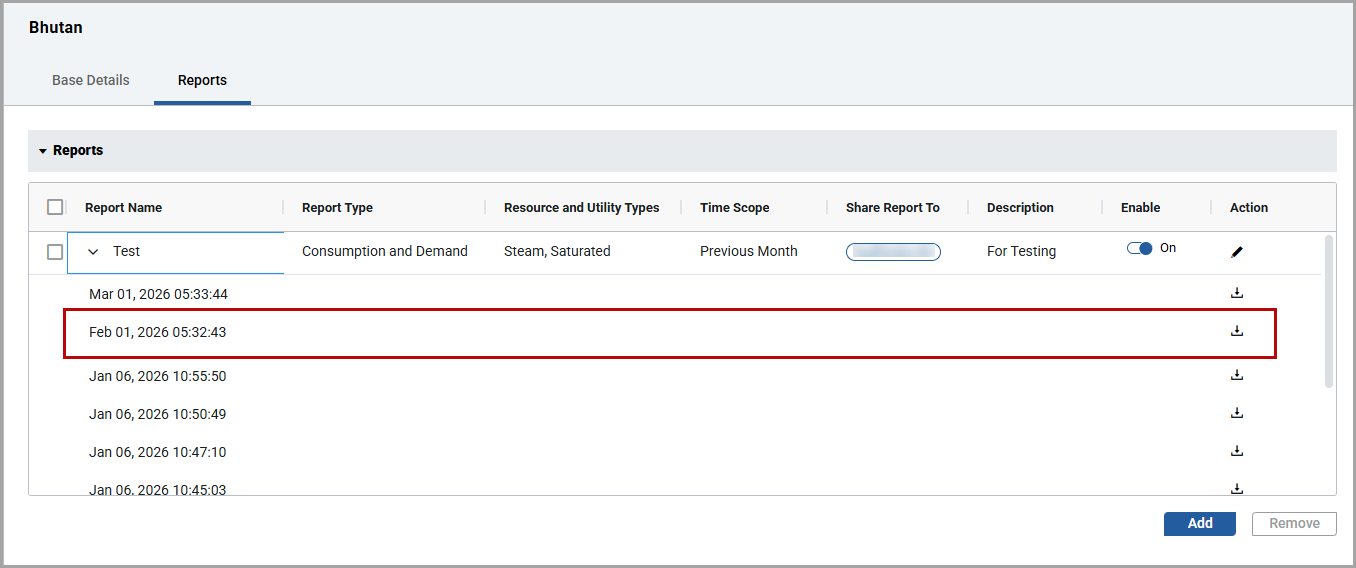
Task: Click the Jan 06, 2026 10:50:49 entry
Action: coord(158,414)
